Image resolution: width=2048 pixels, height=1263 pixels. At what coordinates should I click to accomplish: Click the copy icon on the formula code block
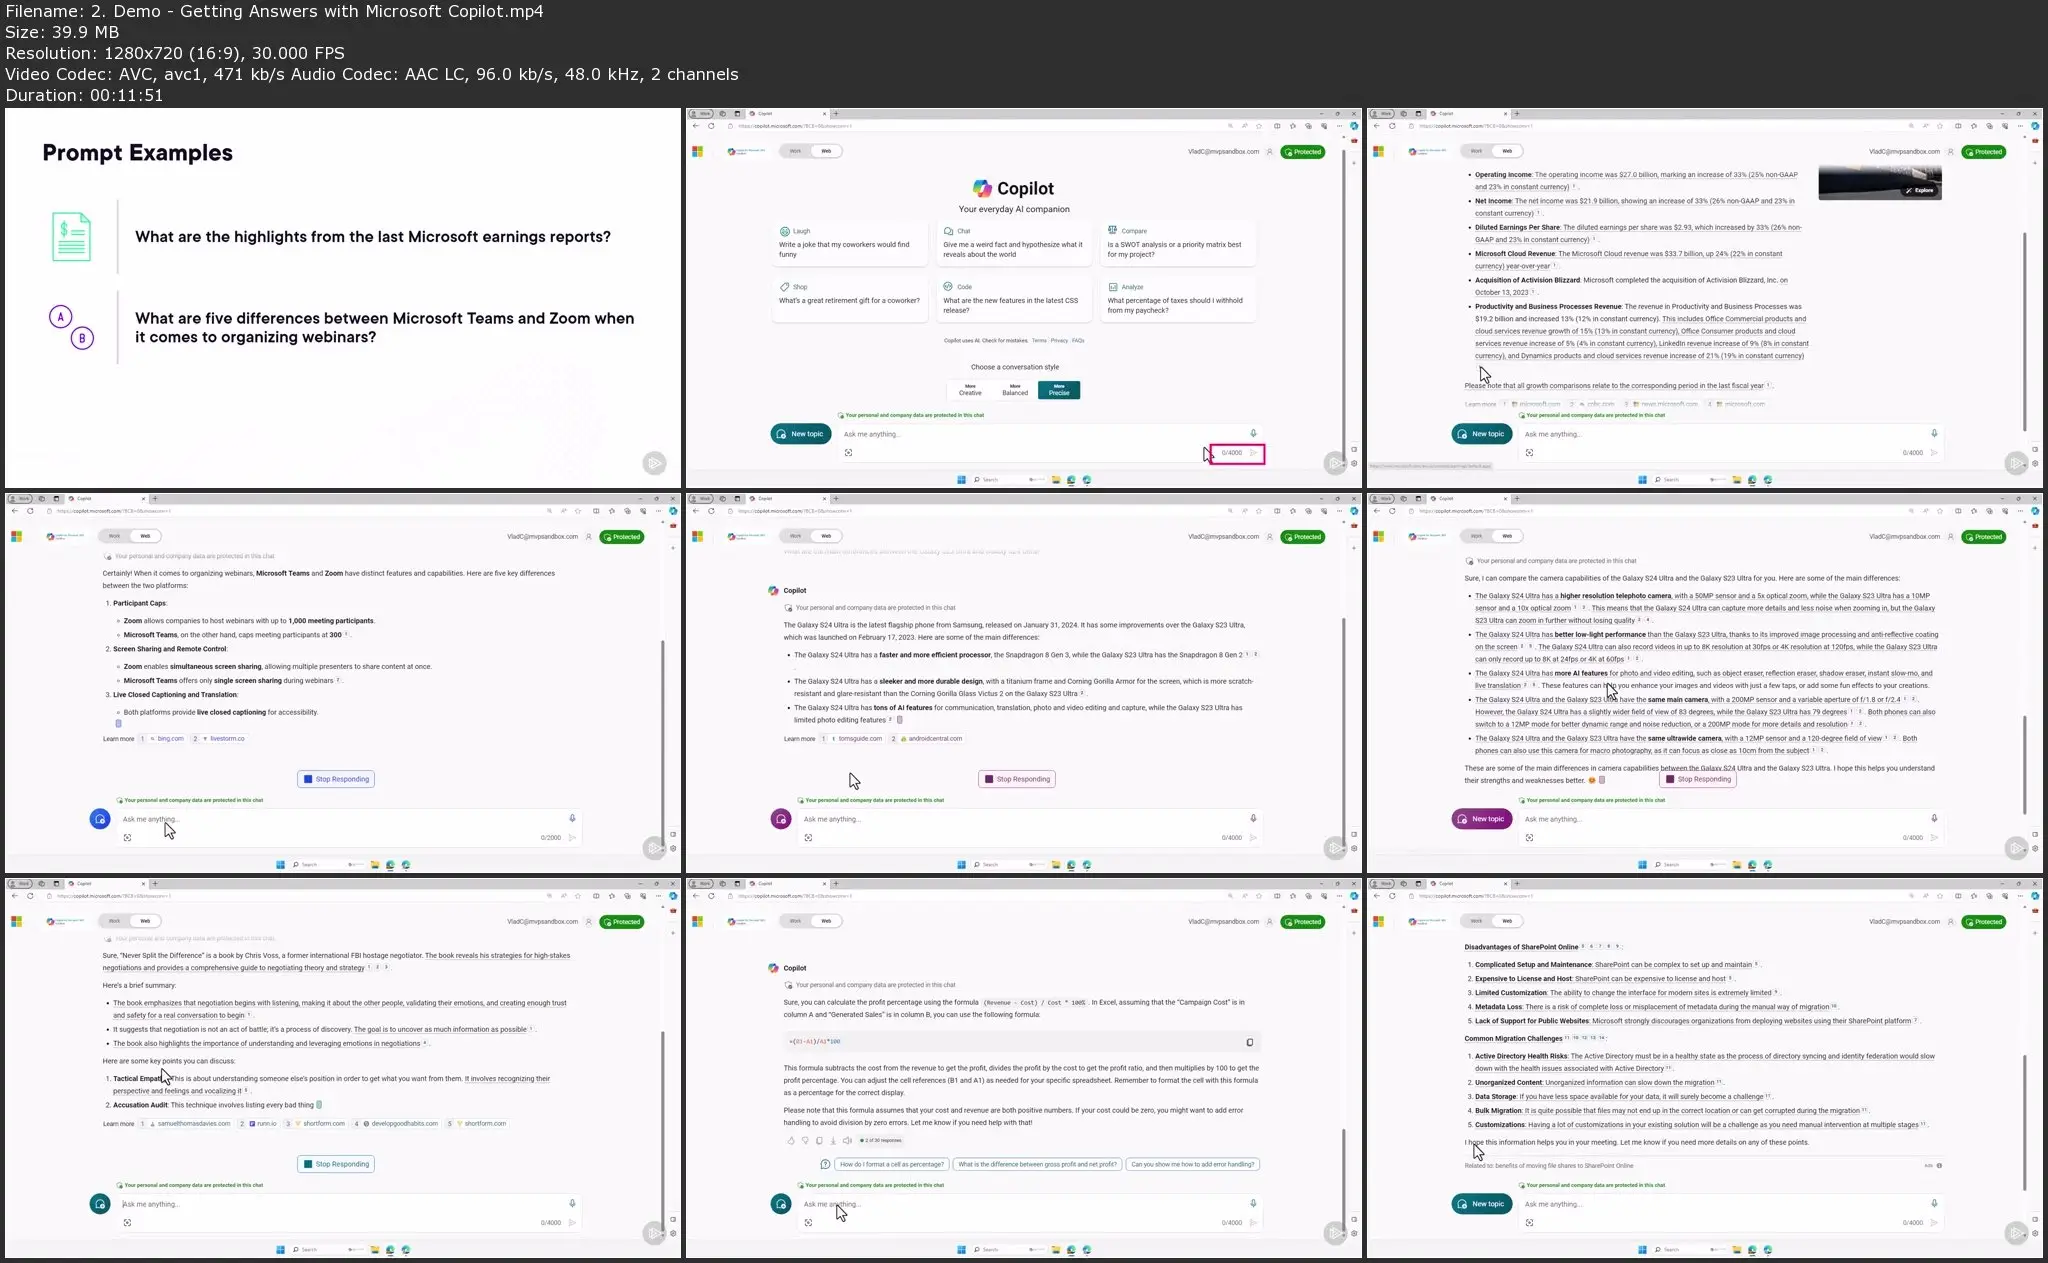click(x=1249, y=1042)
